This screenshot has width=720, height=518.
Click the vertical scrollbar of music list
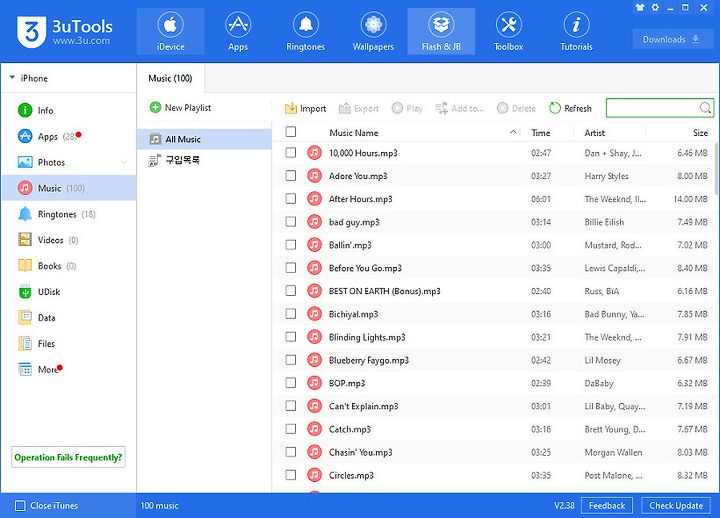click(x=717, y=168)
